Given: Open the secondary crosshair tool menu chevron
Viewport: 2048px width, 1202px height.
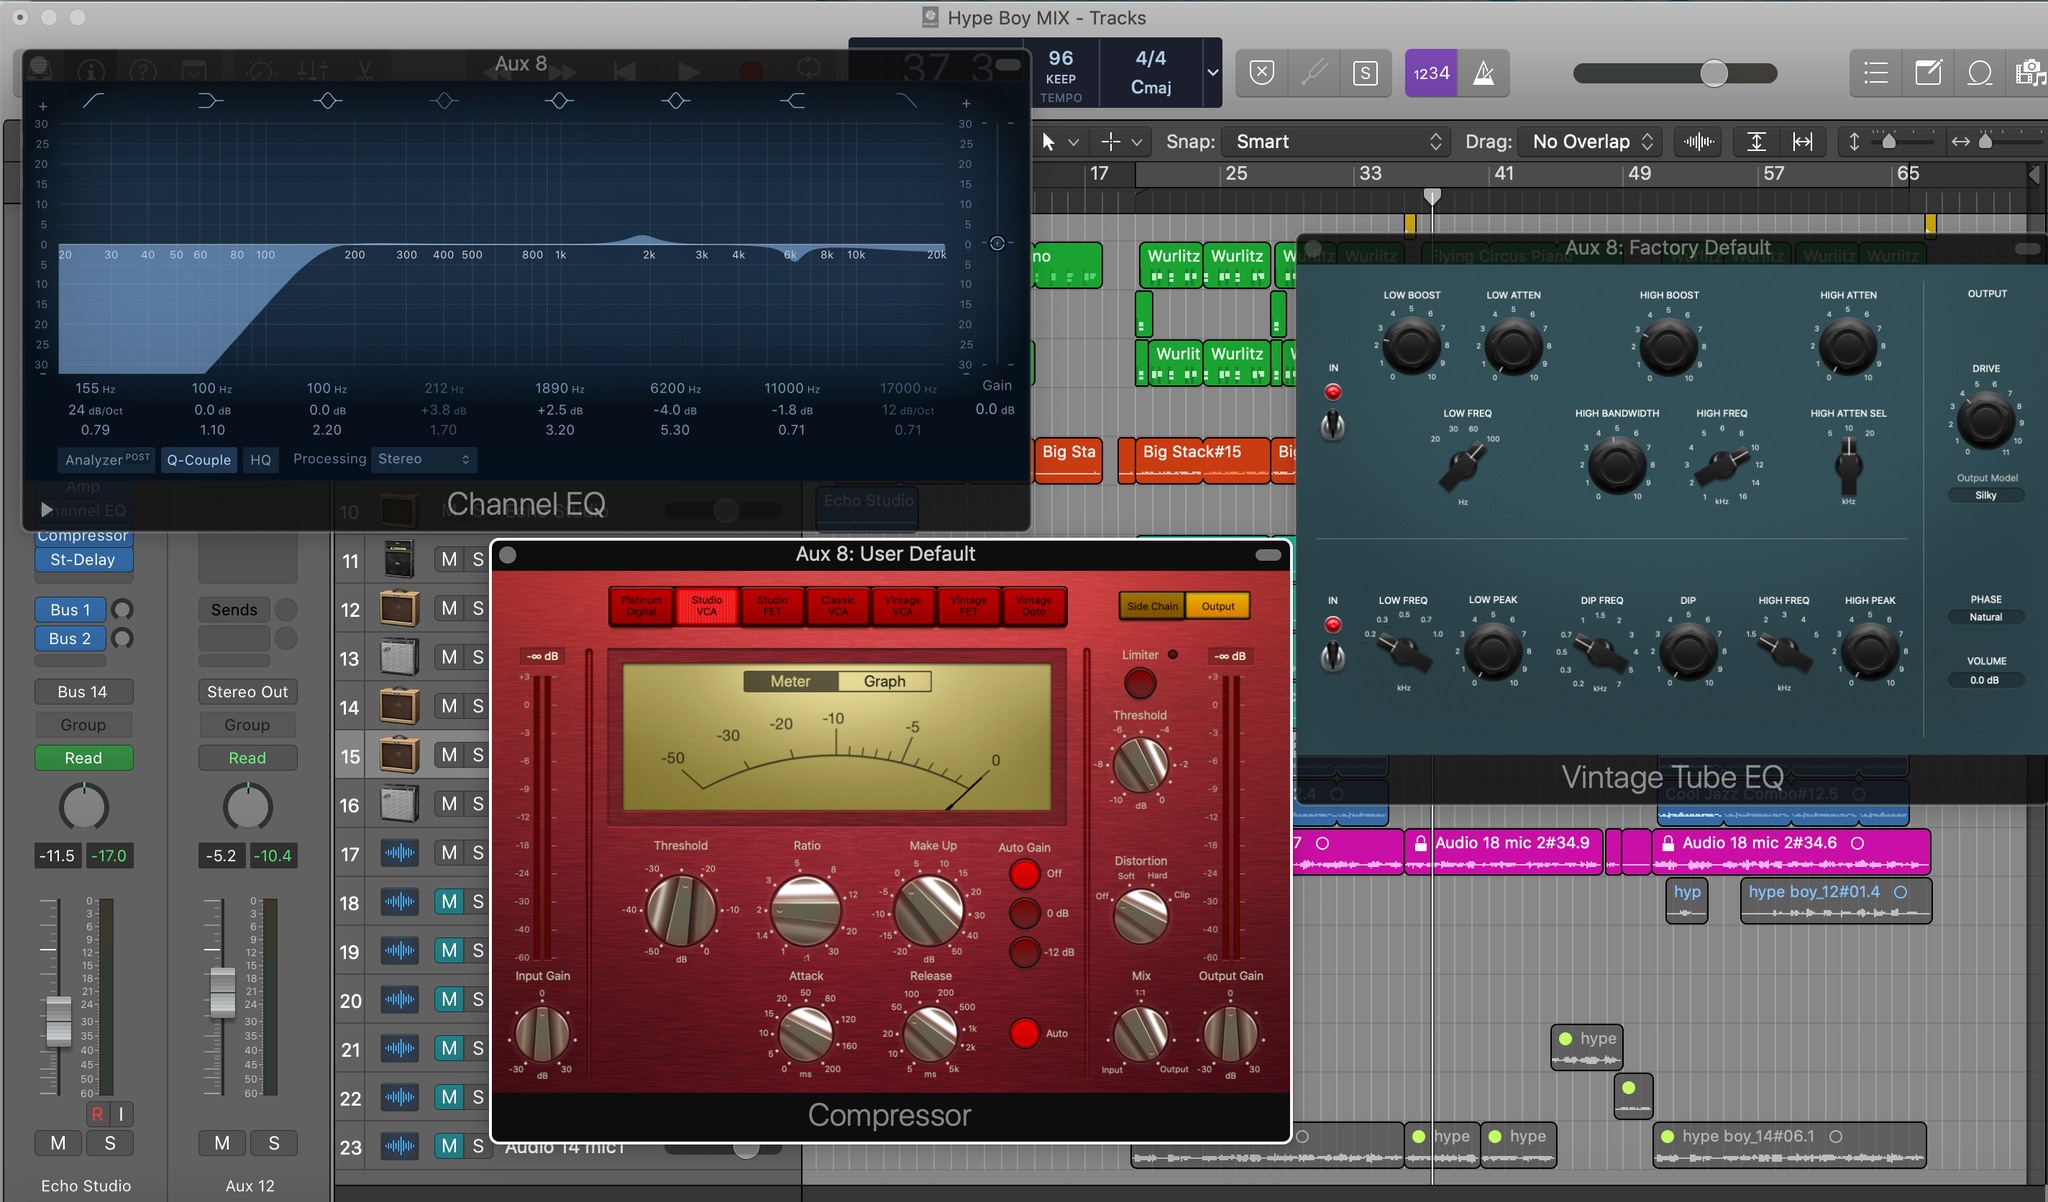Looking at the screenshot, I should point(1136,143).
